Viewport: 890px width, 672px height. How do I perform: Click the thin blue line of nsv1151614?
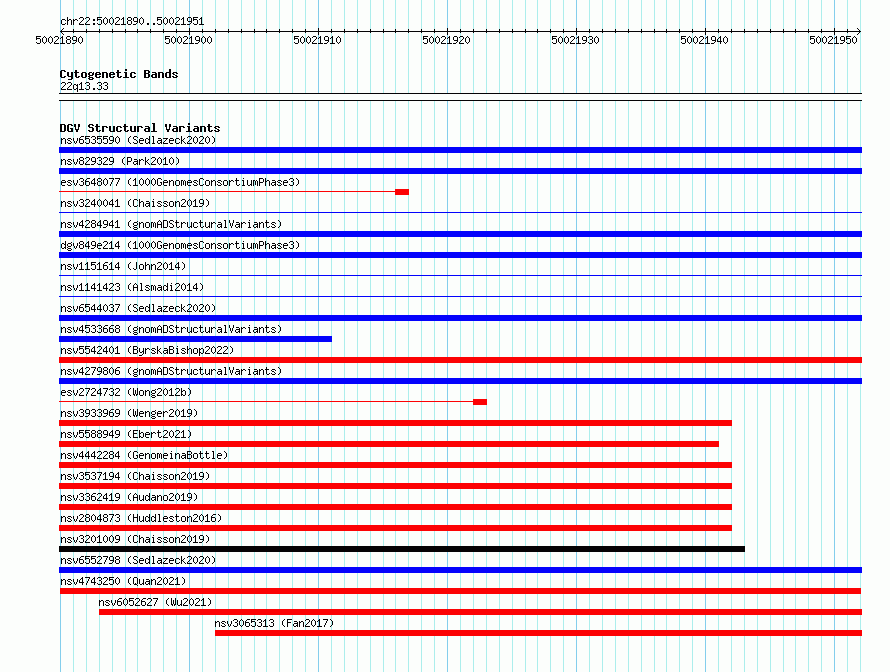(x=460, y=276)
